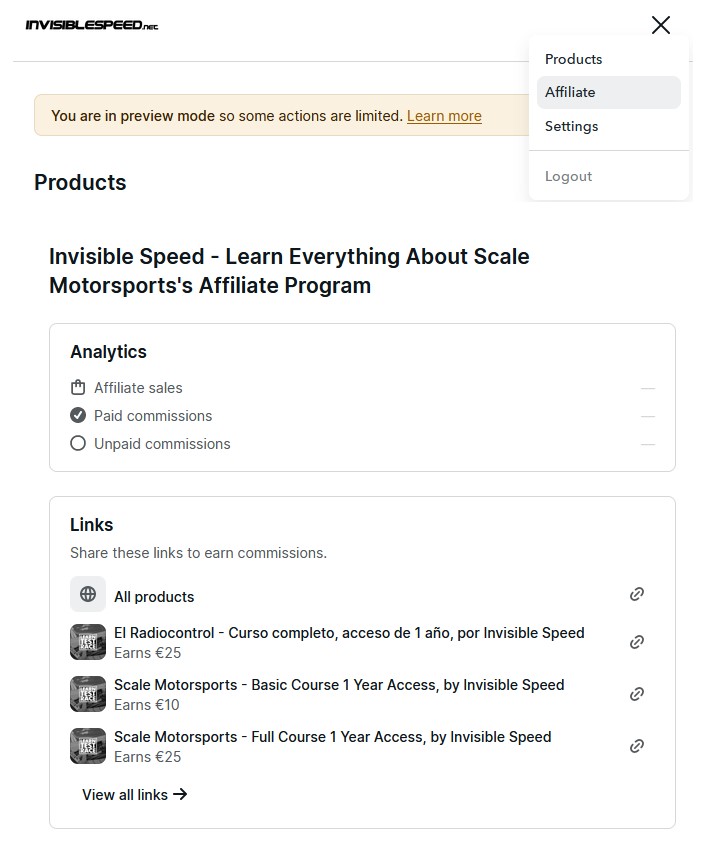Open the Invisible Speed logo homepage
The image size is (716, 852).
click(92, 25)
